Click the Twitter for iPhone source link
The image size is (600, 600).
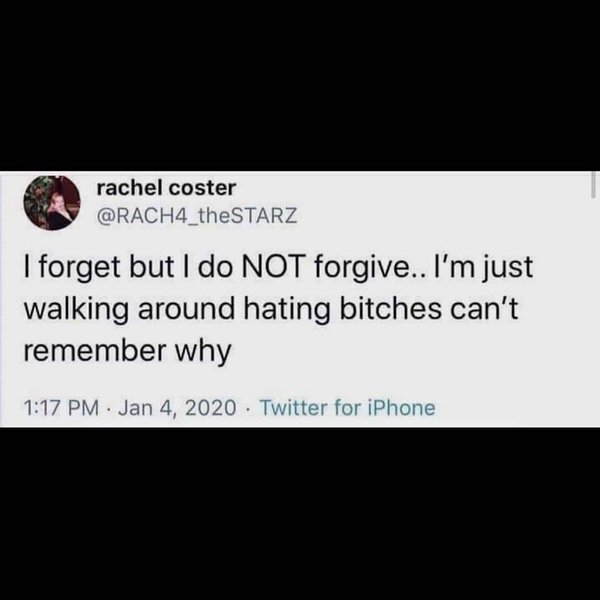347,408
